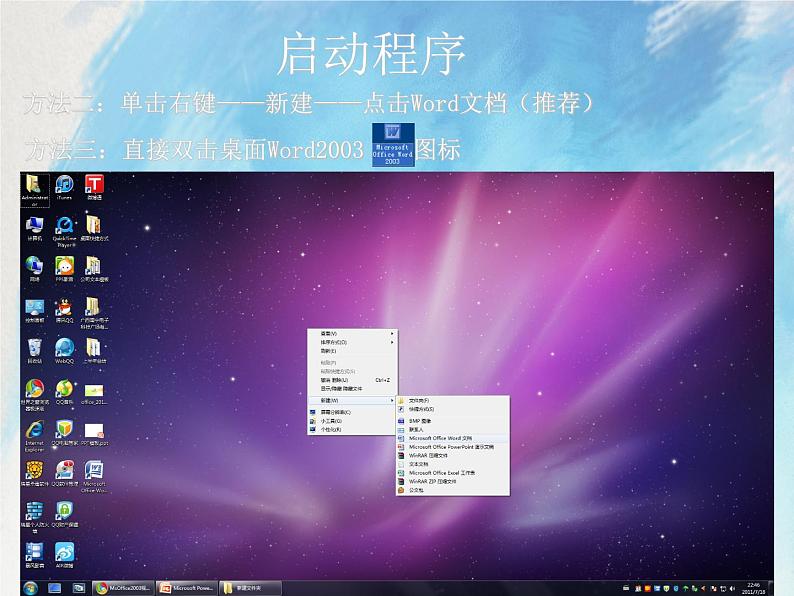Click the Windows Start orb
794x596 pixels.
tap(30, 588)
